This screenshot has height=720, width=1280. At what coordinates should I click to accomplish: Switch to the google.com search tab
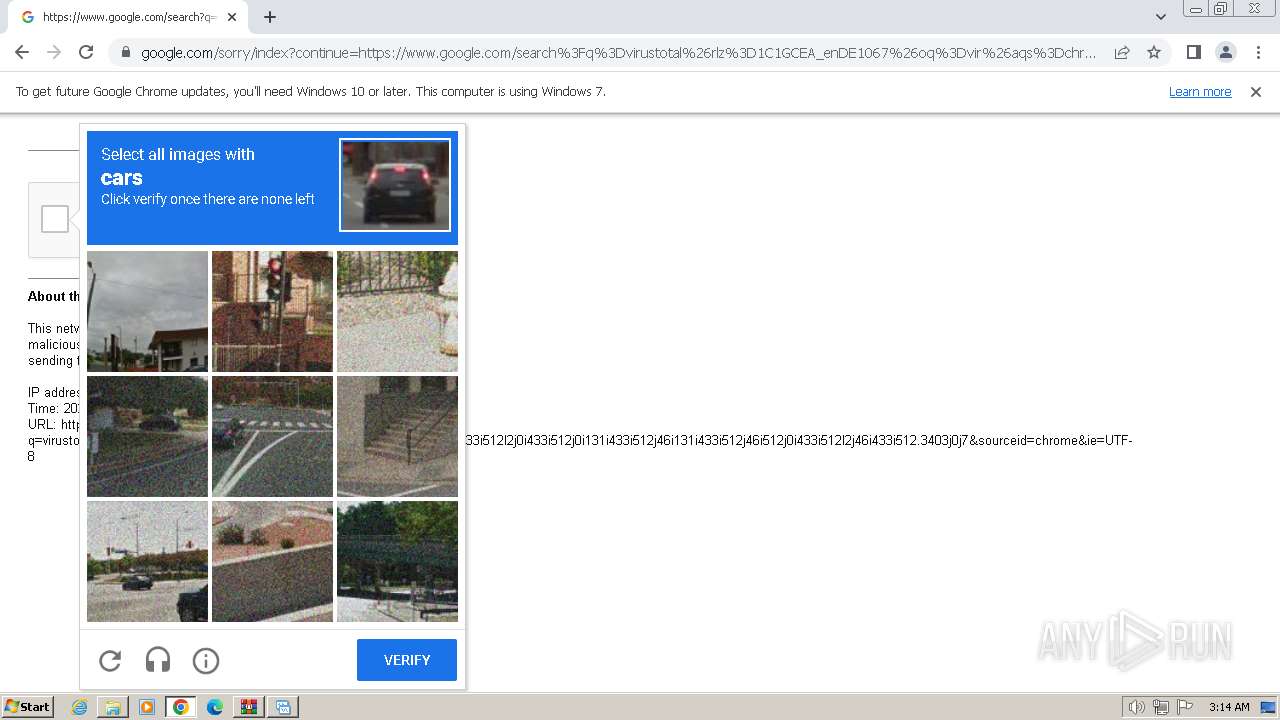tap(128, 17)
